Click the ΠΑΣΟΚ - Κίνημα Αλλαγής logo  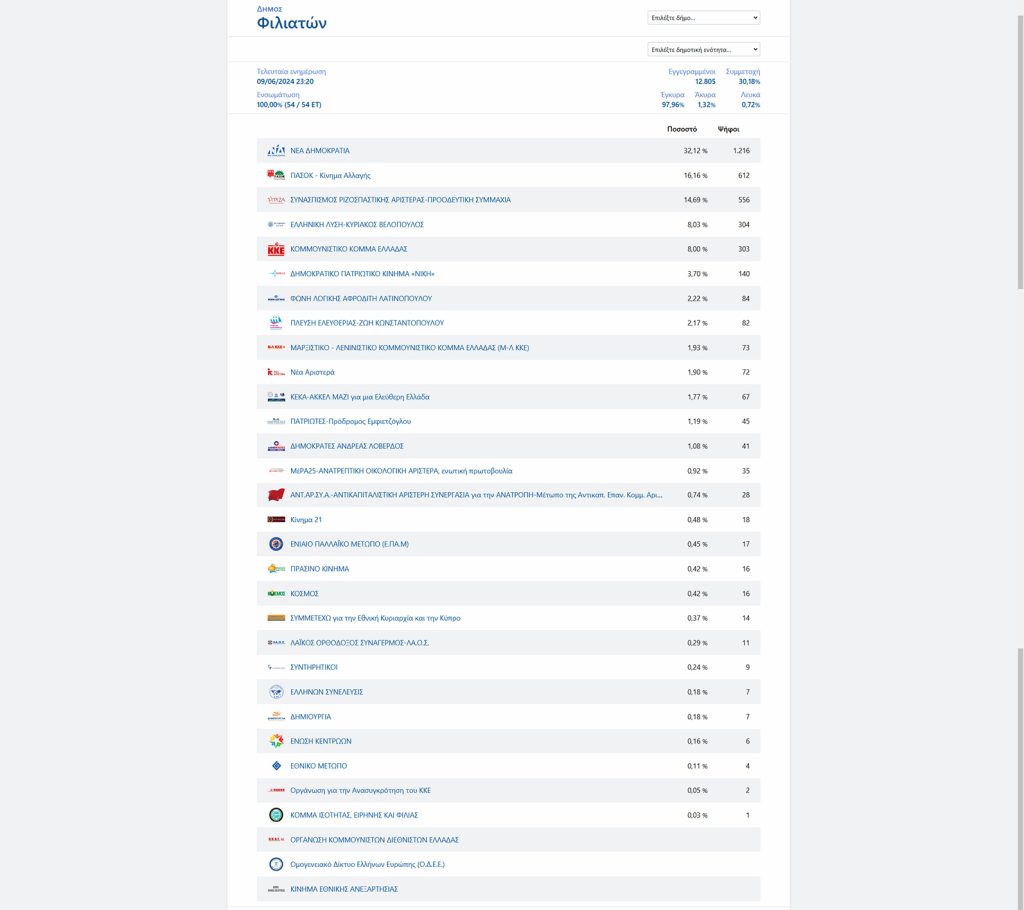[x=276, y=175]
